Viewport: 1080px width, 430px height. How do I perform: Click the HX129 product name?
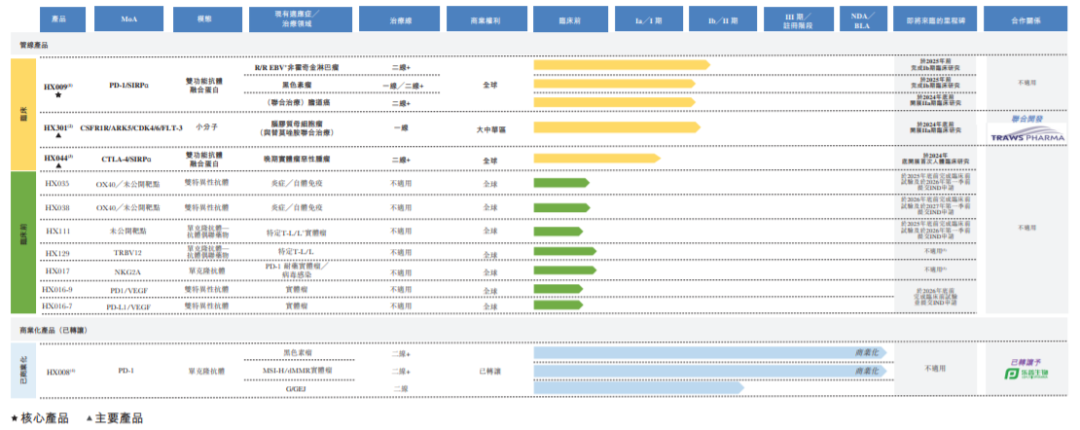57,253
